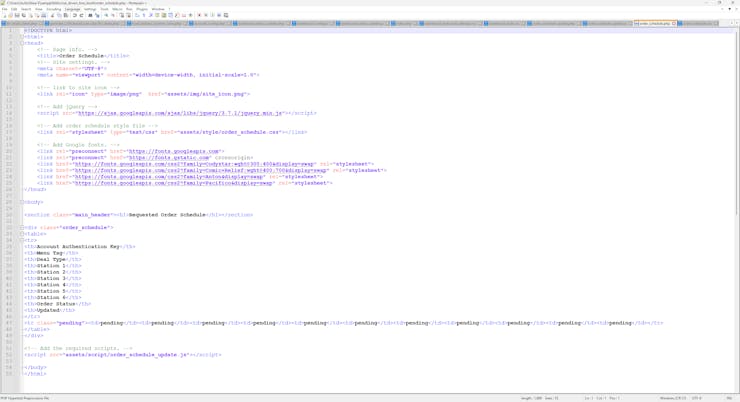Image resolution: width=740 pixels, height=402 pixels.
Task: Toggle file monitoring eye icon
Action: point(191,15)
